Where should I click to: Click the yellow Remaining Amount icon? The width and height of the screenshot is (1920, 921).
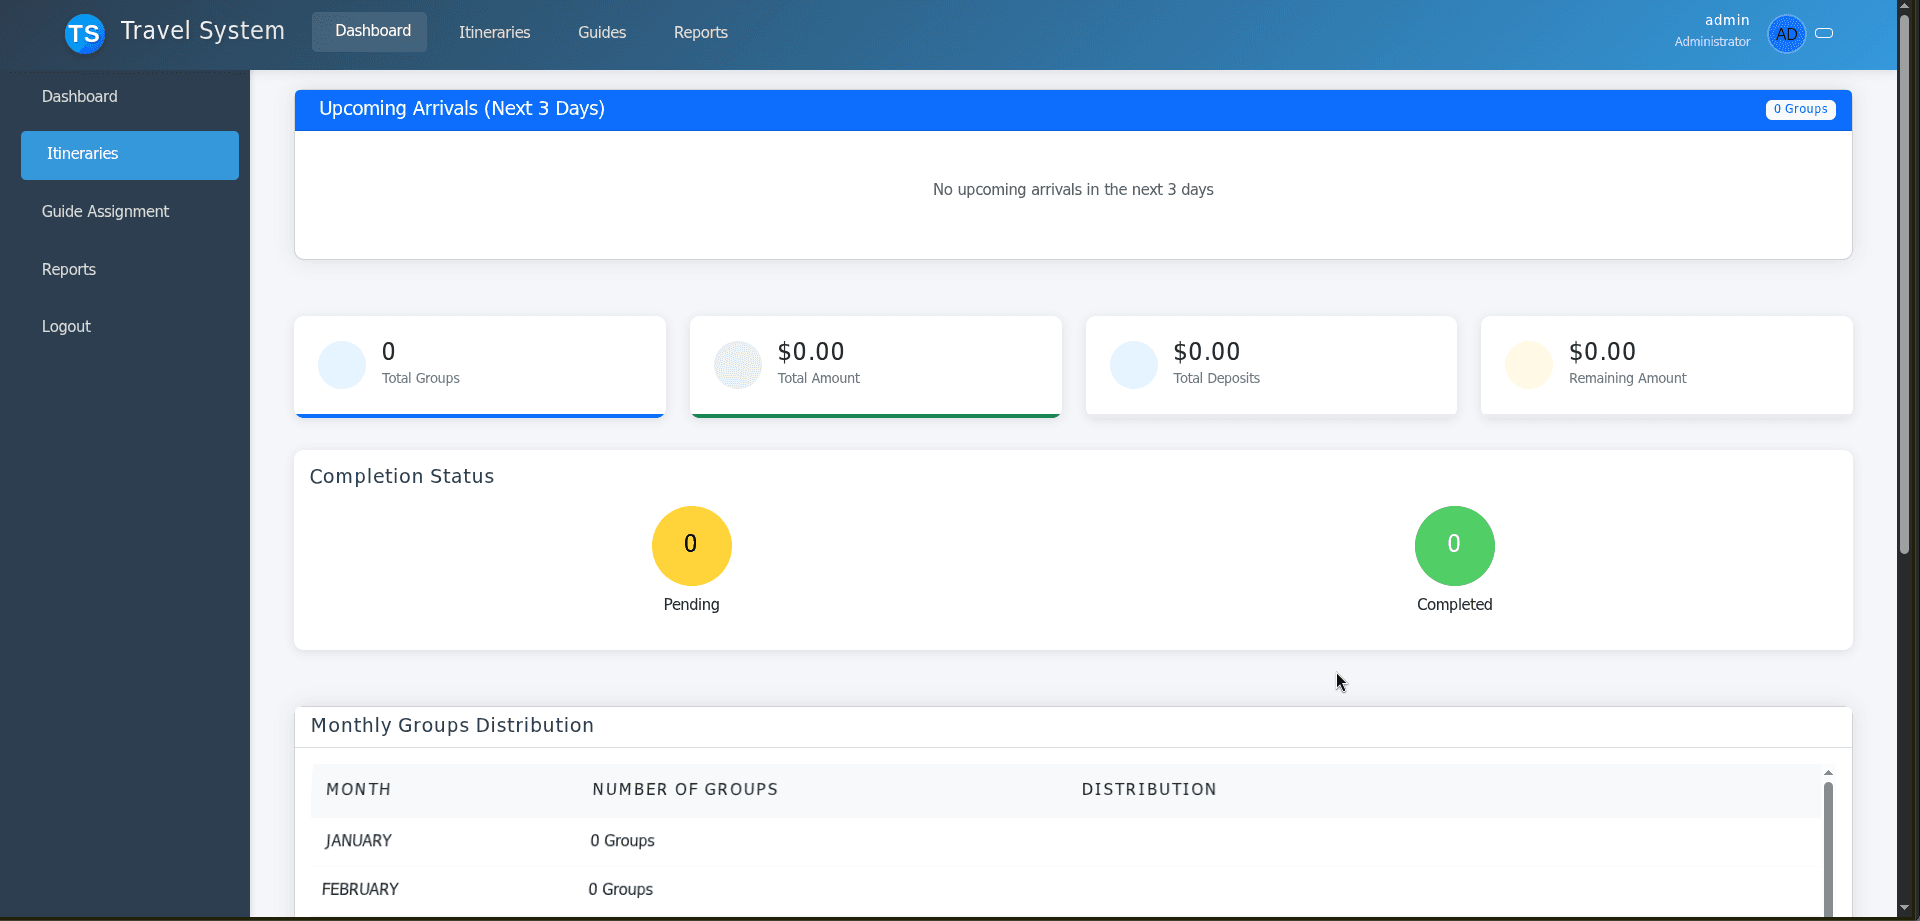click(1527, 364)
